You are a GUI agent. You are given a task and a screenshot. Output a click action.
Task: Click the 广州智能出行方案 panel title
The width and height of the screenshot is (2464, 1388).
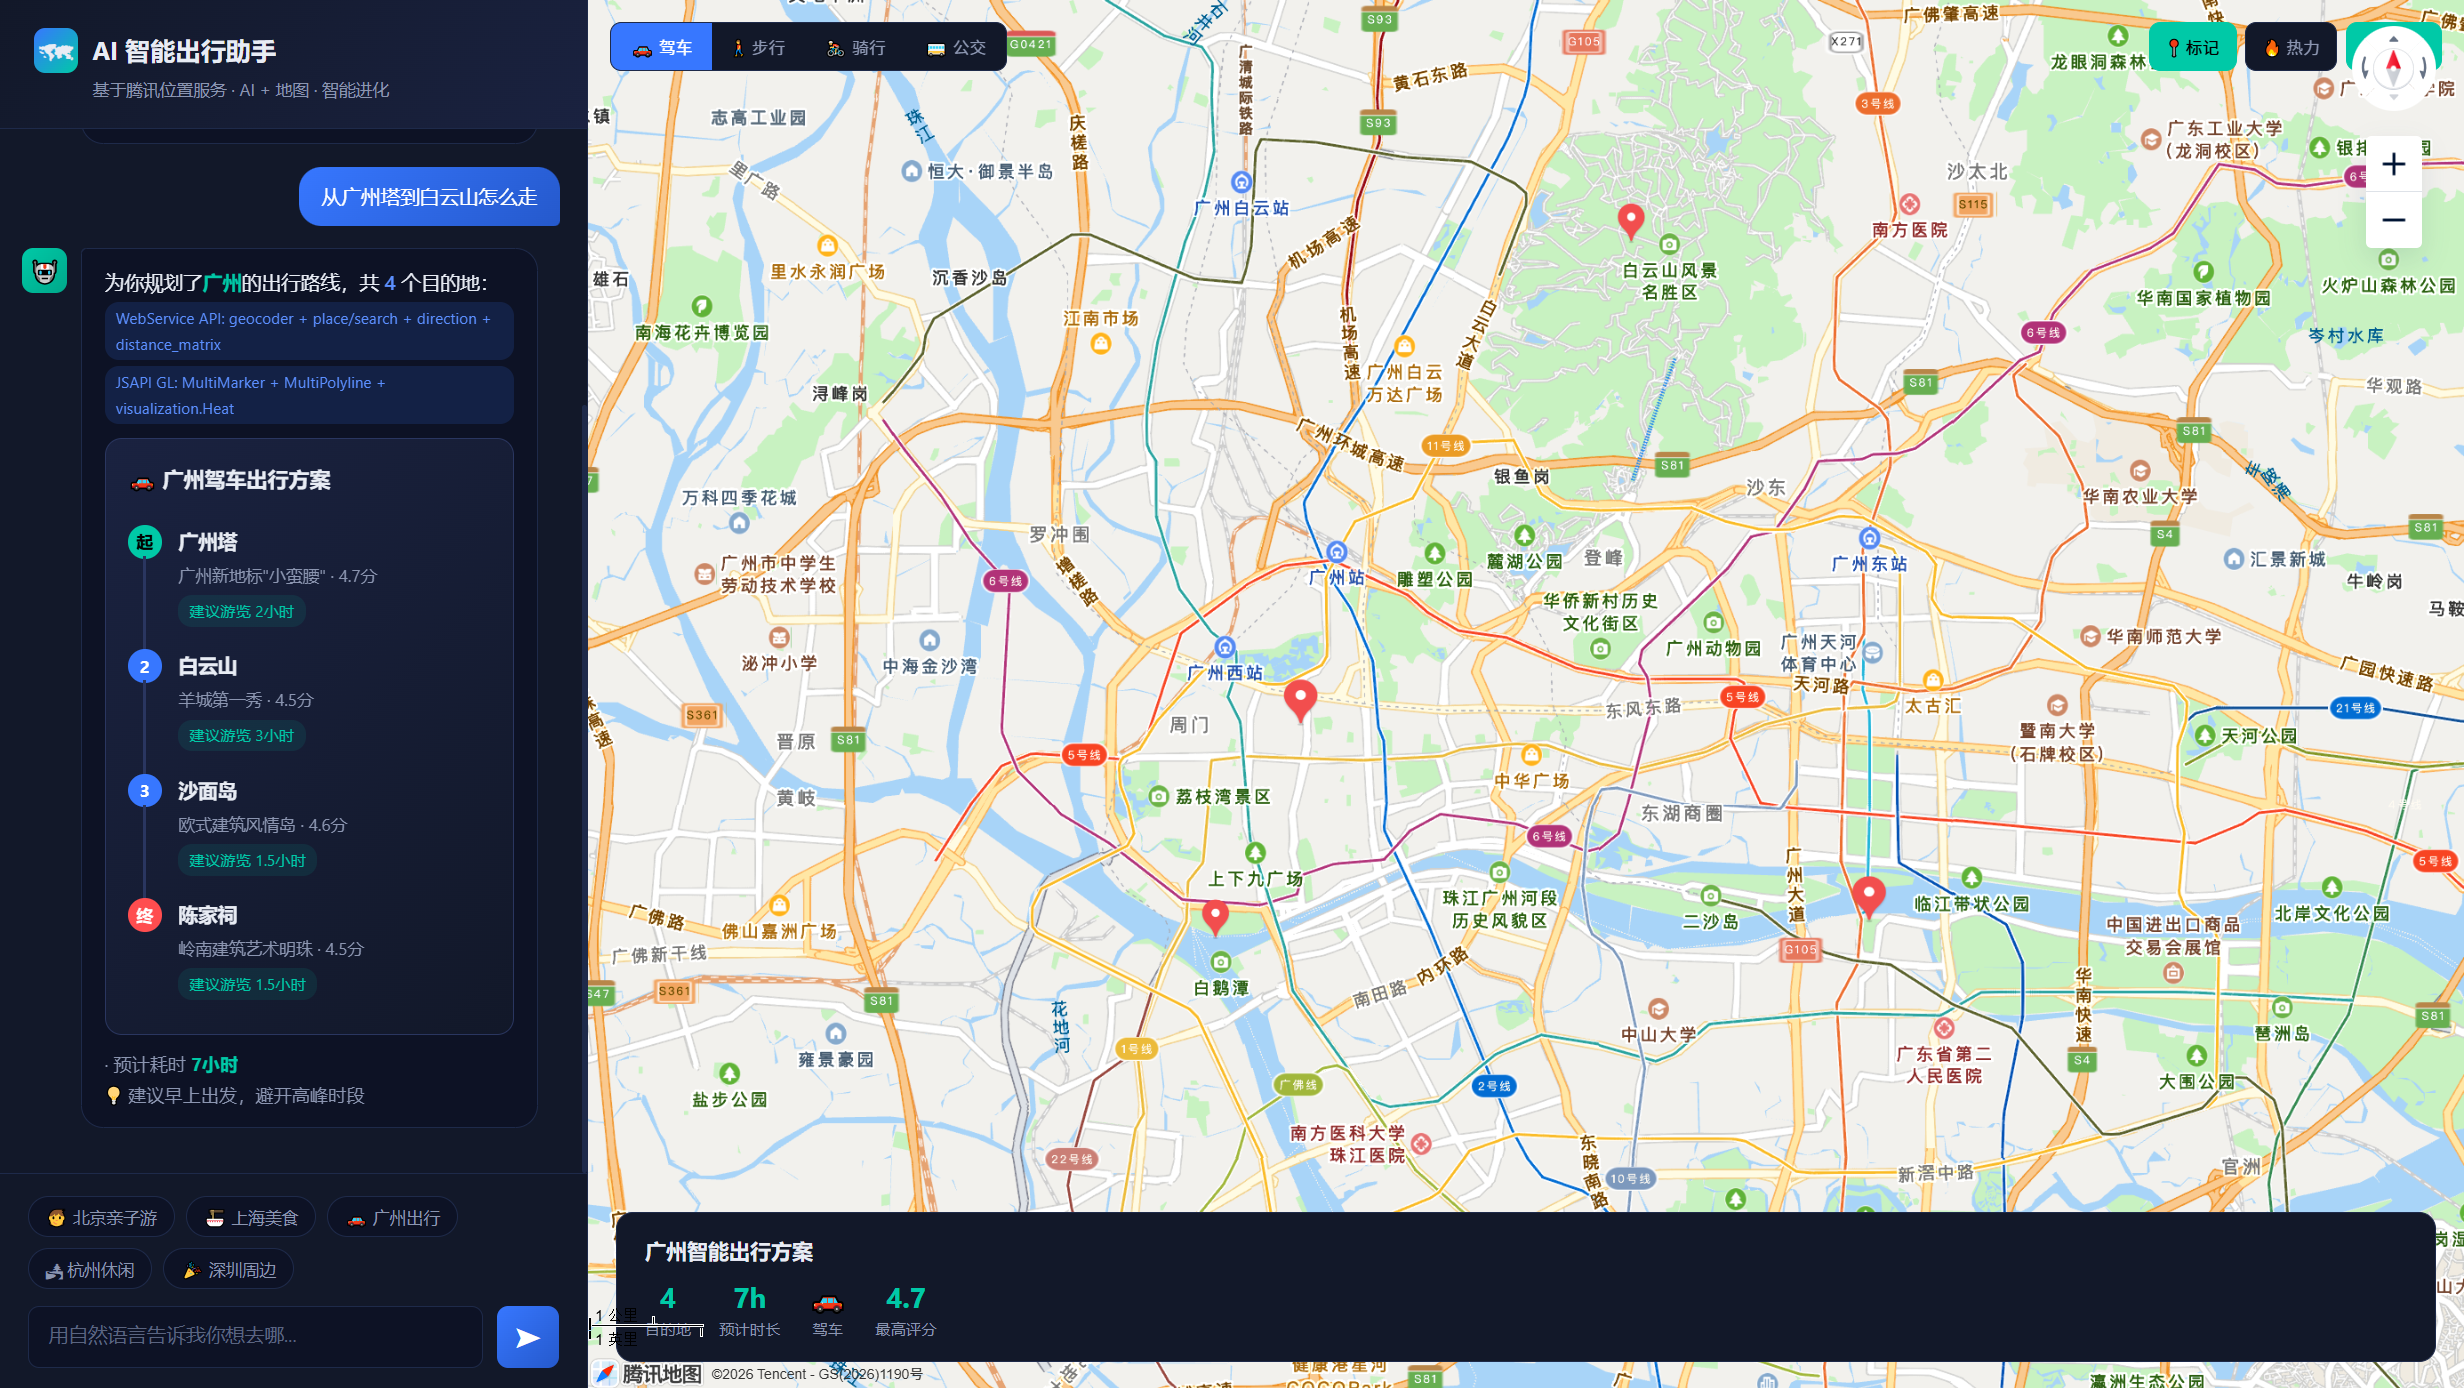coord(729,1251)
